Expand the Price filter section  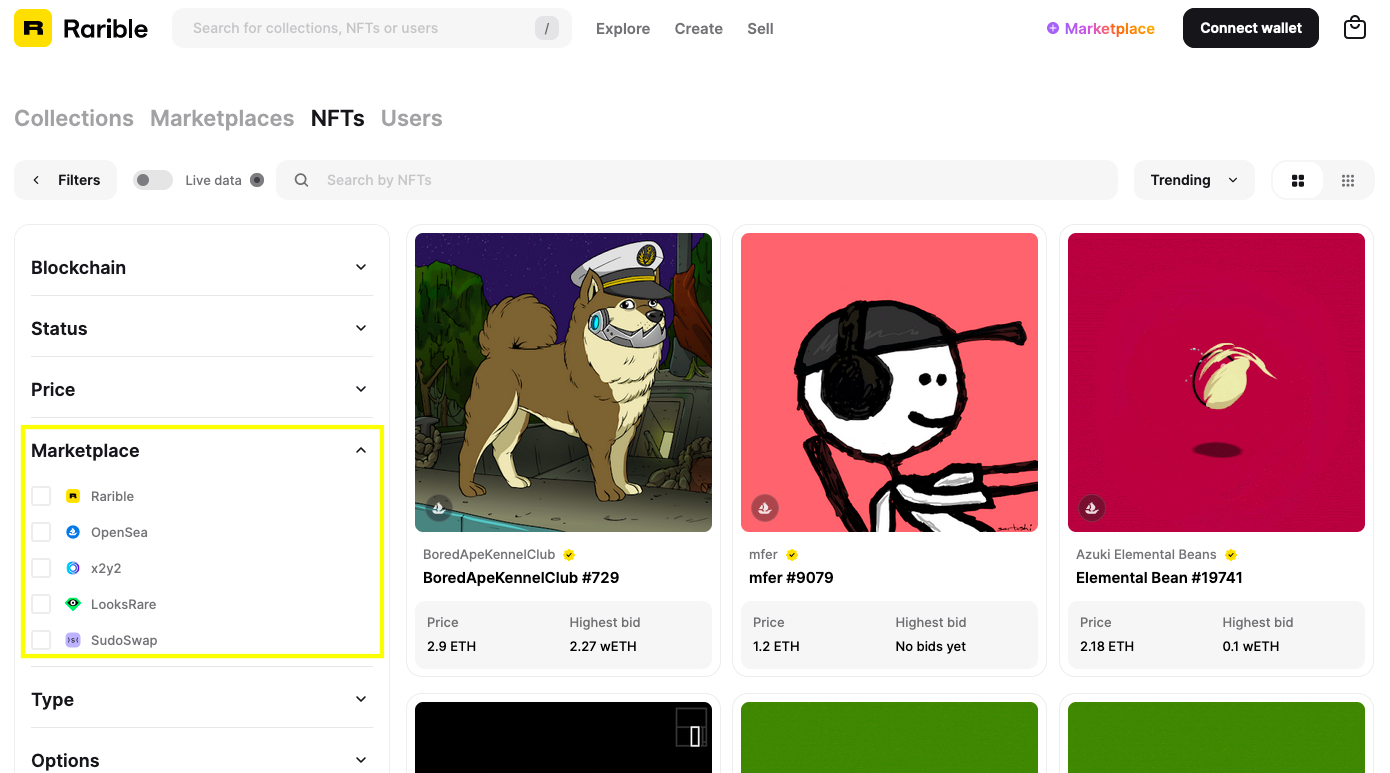pos(202,389)
